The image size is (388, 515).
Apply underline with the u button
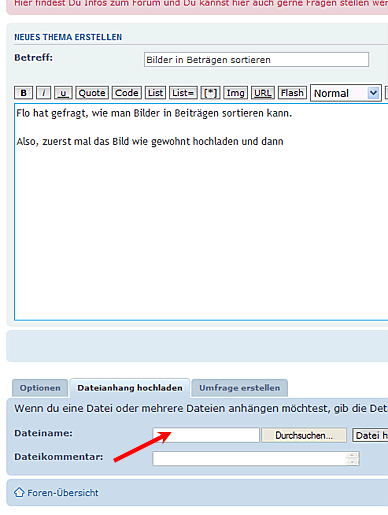click(63, 93)
